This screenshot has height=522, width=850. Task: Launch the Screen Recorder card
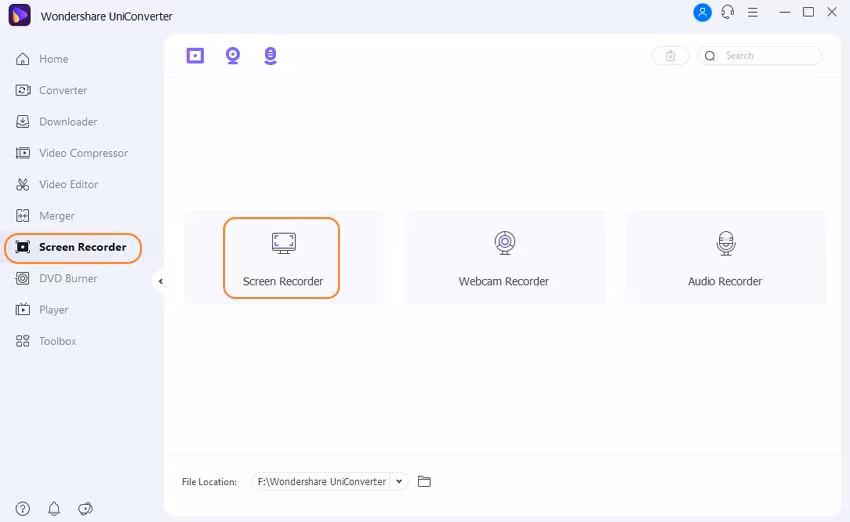tap(282, 258)
